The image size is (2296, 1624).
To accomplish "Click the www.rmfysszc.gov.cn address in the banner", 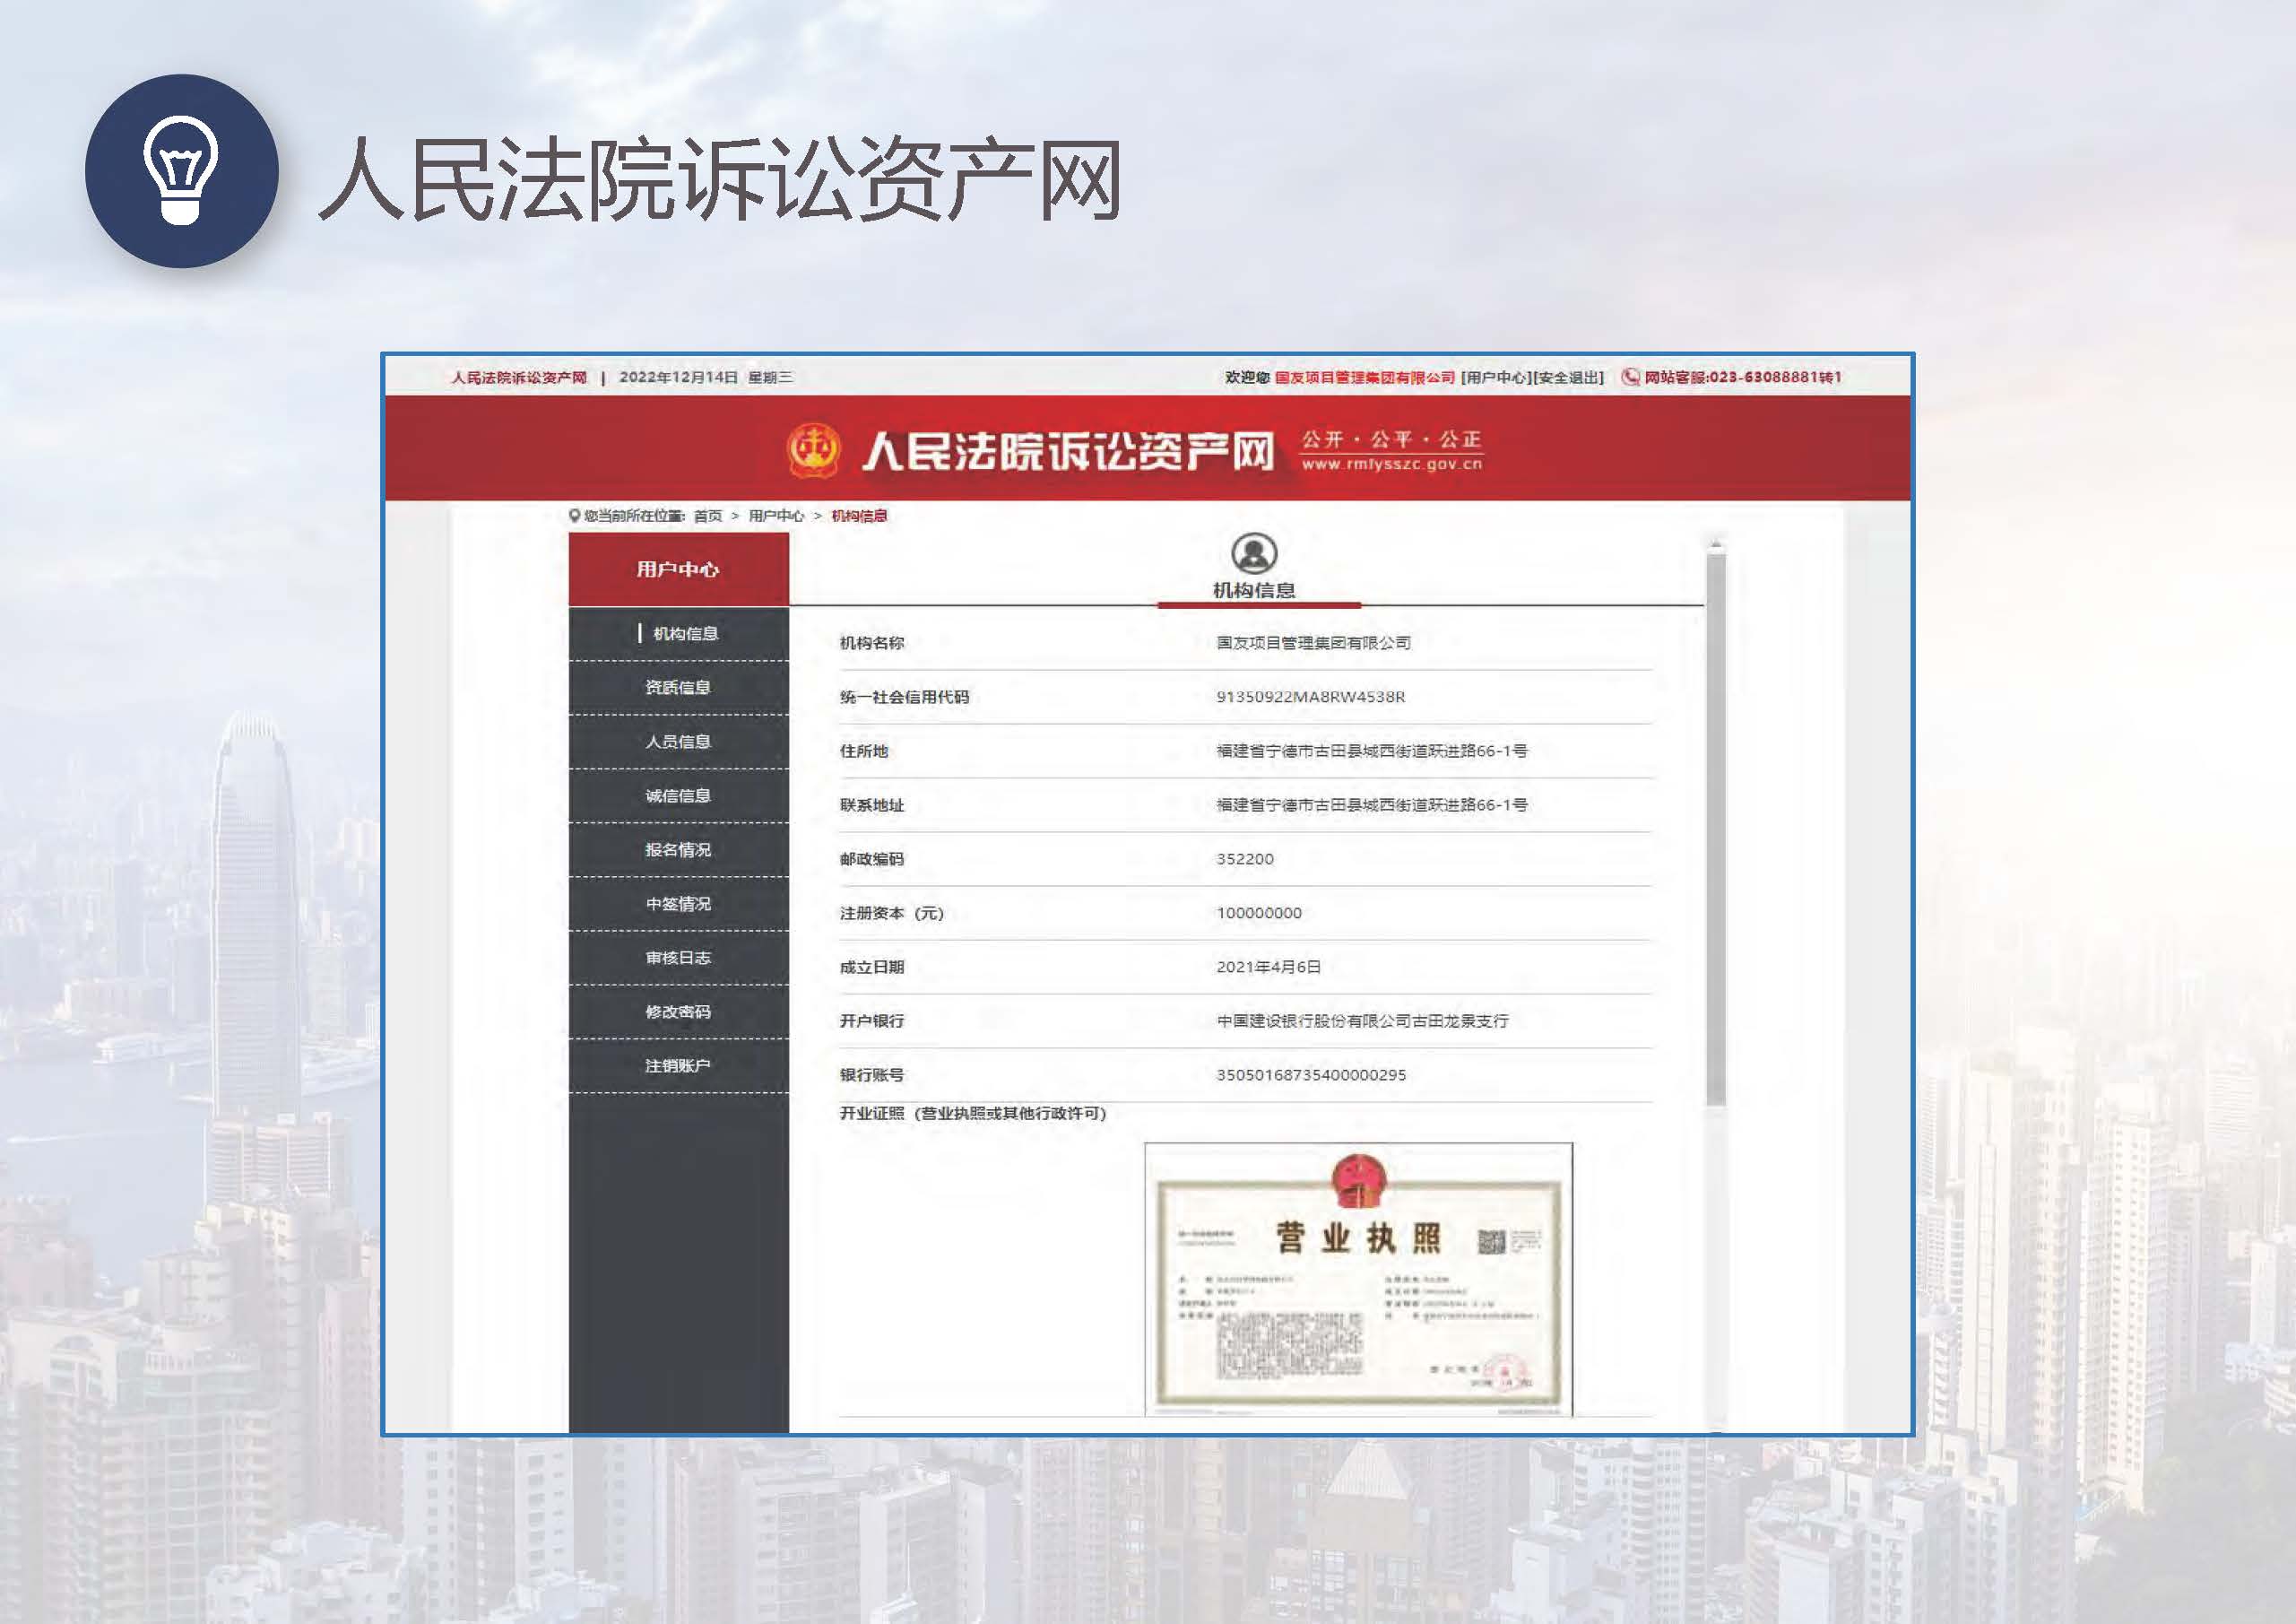I will pyautogui.click(x=1392, y=464).
